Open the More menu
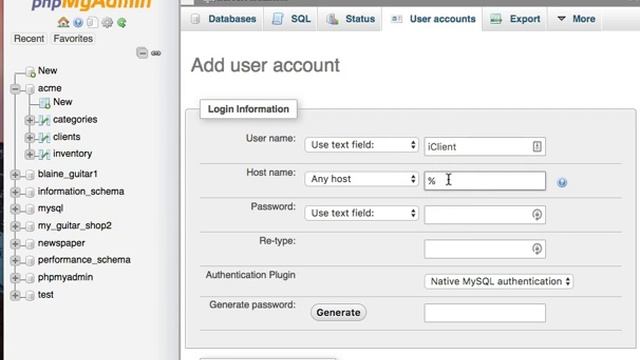 (x=576, y=19)
